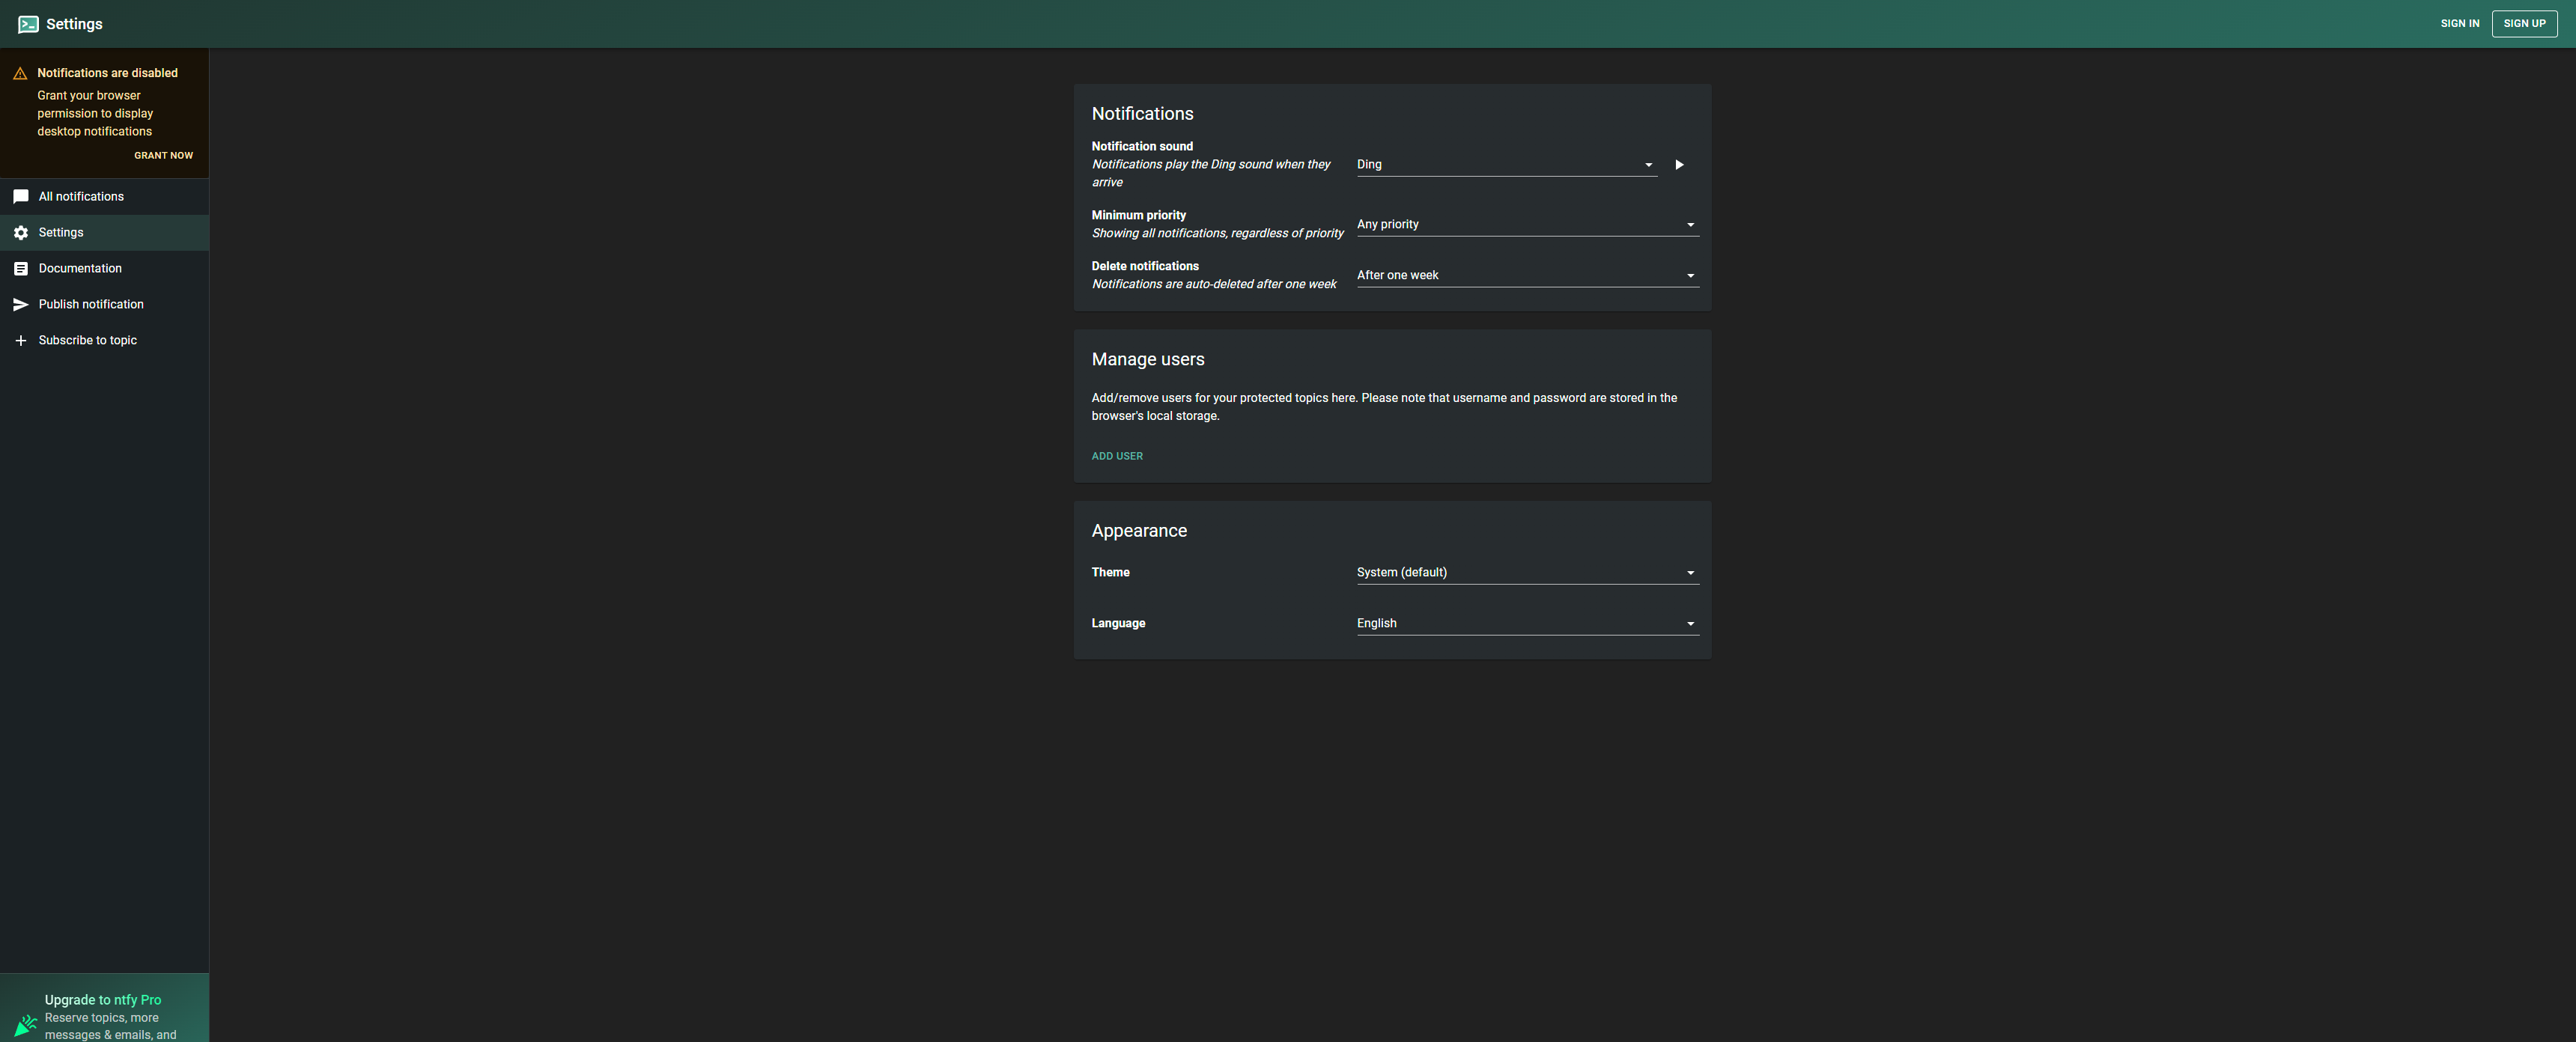Choose Publish notification in sidebar
This screenshot has height=1042, width=2576.
pos(104,305)
